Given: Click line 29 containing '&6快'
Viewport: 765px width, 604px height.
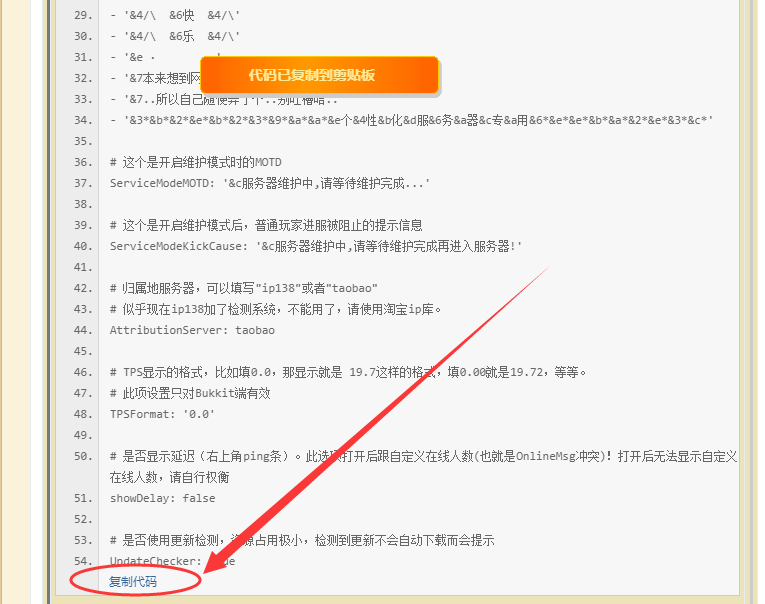Looking at the screenshot, I should [x=175, y=16].
